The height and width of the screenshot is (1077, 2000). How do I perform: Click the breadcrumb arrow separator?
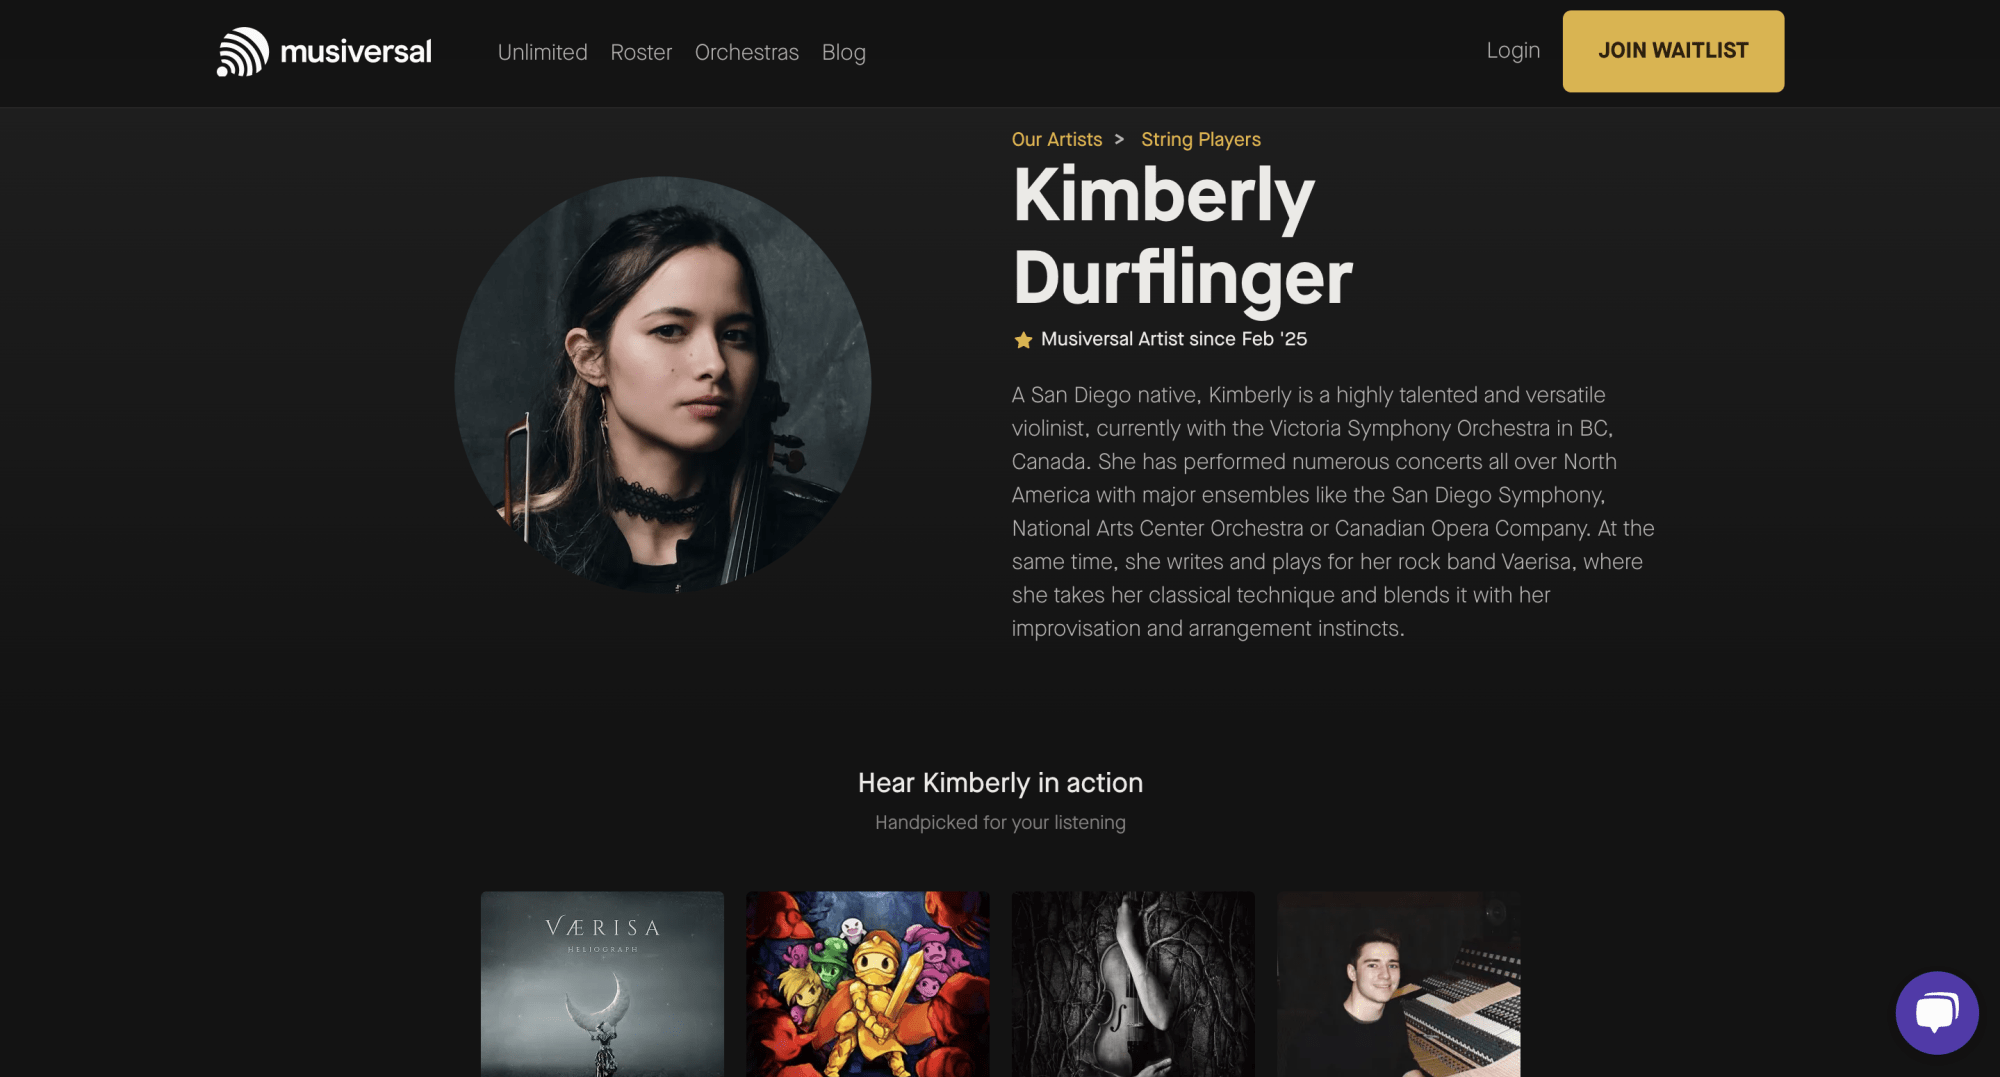[1119, 139]
